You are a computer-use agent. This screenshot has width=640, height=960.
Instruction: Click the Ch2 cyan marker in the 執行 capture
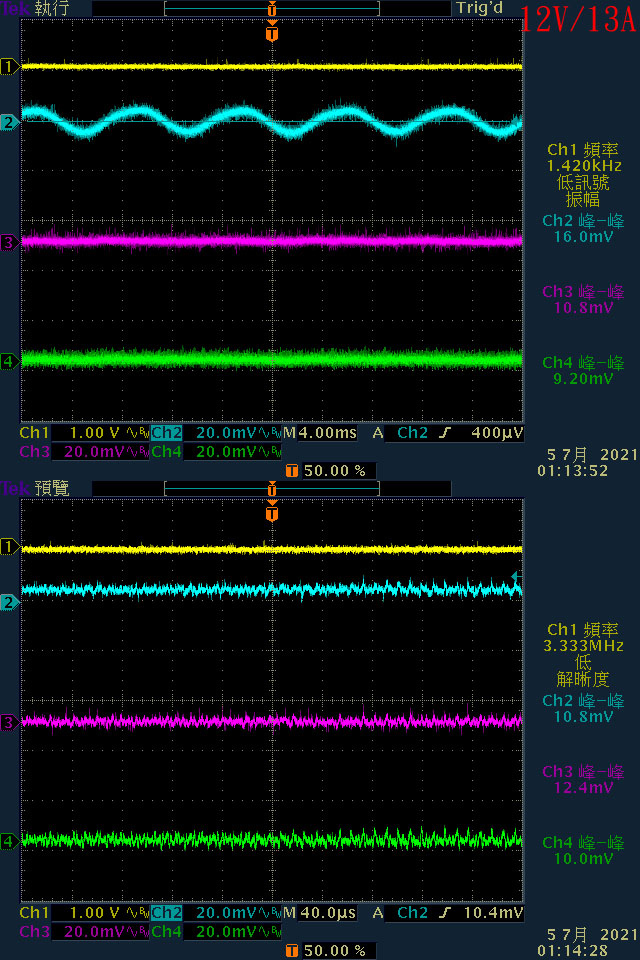[x=9, y=122]
